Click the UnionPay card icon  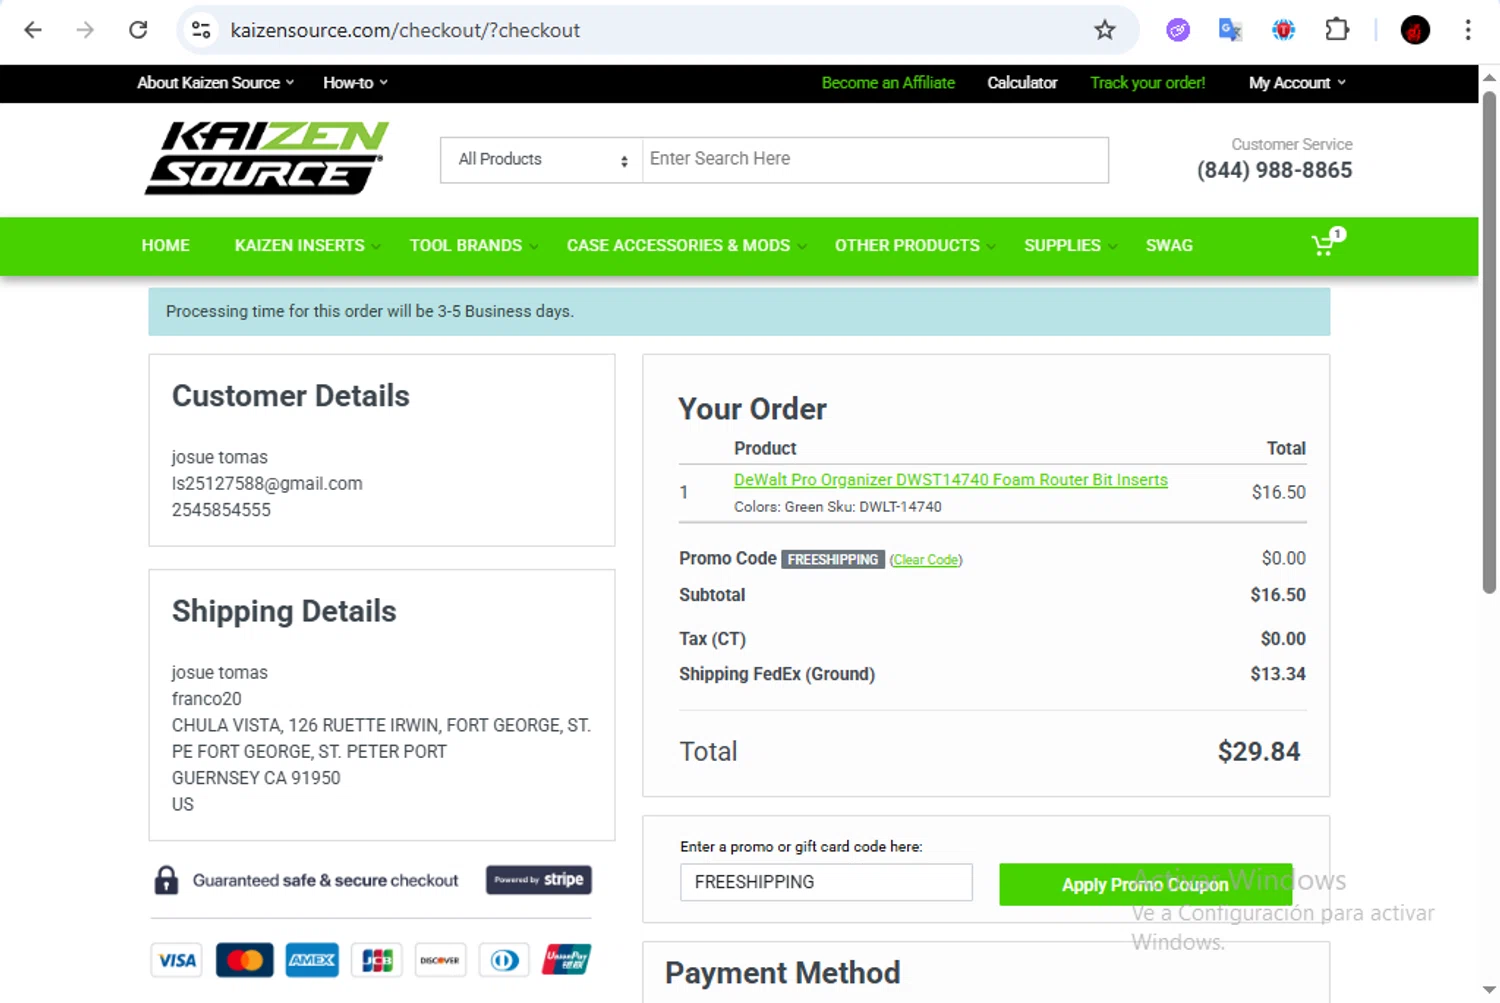(567, 960)
